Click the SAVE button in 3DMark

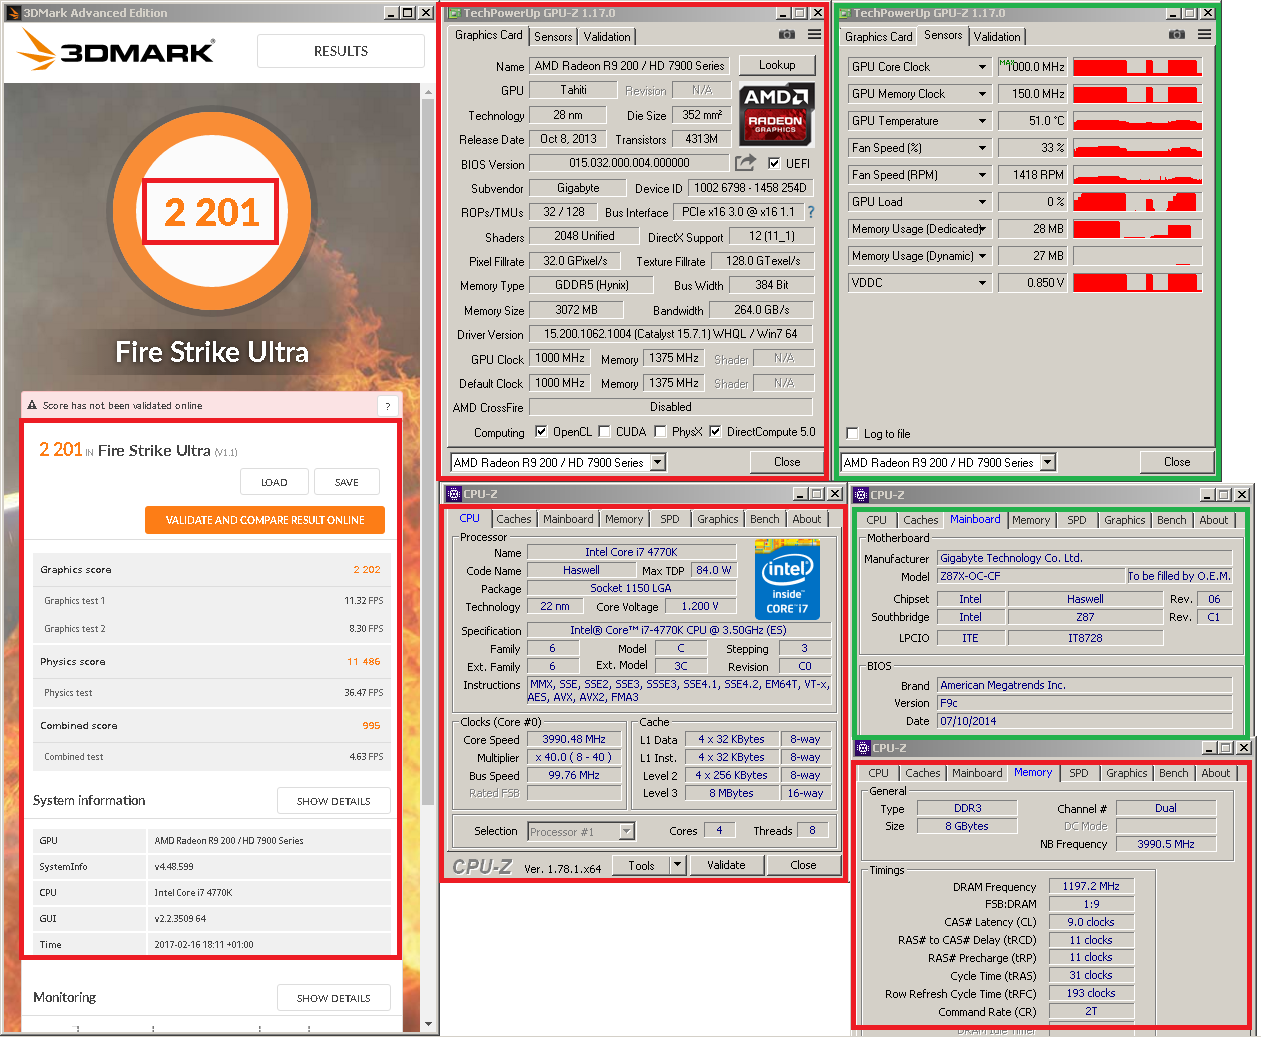pos(347,482)
